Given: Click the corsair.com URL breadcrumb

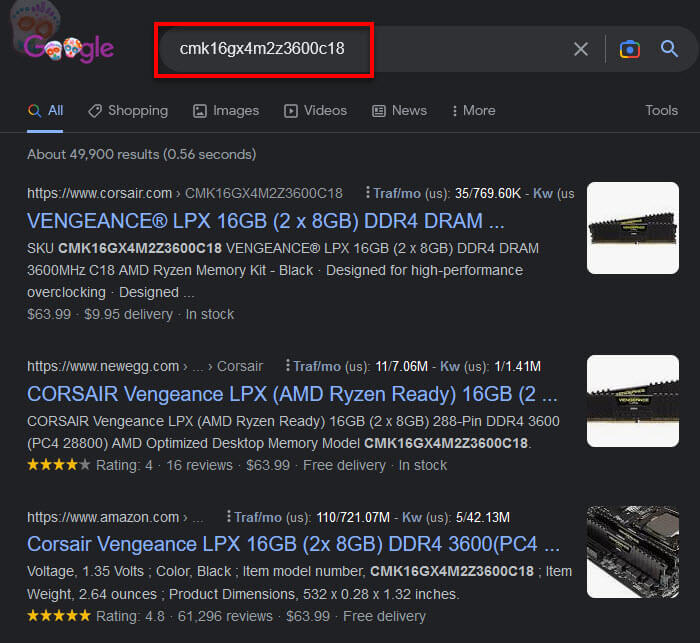Looking at the screenshot, I should 185,193.
